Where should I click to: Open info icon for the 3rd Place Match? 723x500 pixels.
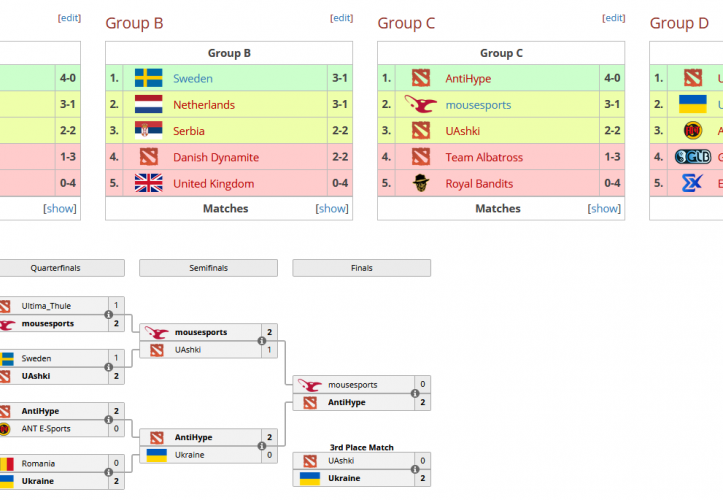pos(416,470)
